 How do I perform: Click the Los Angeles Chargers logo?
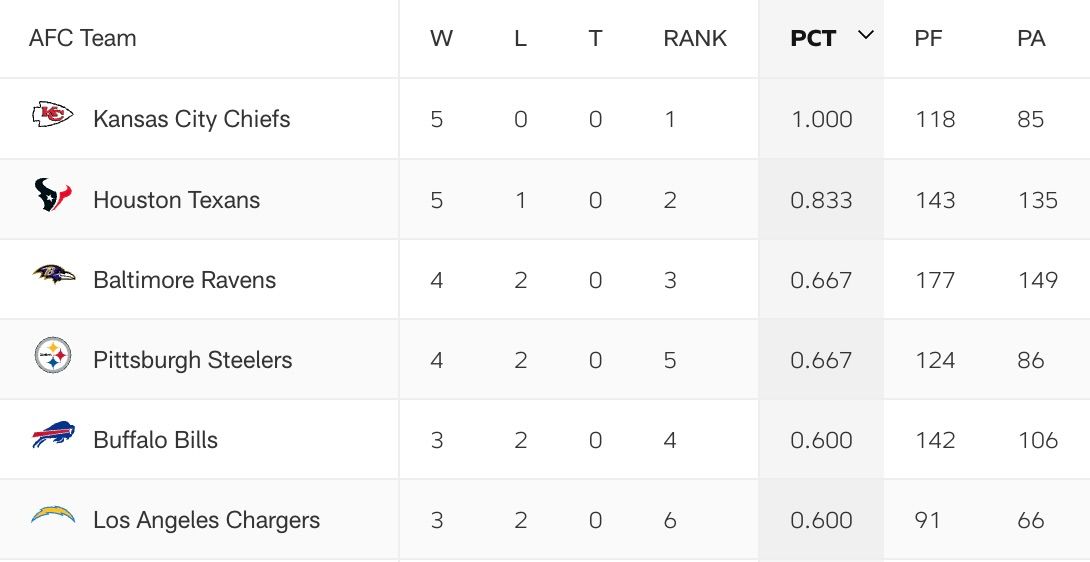click(x=53, y=515)
